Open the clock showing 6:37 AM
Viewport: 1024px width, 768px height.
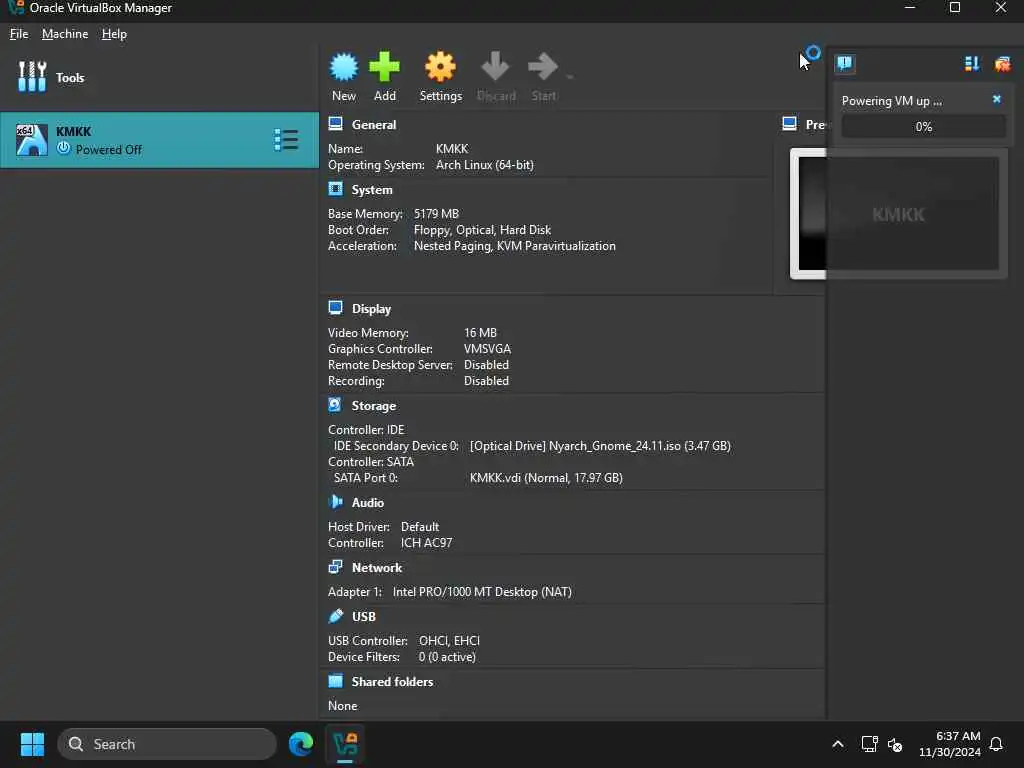click(x=950, y=744)
